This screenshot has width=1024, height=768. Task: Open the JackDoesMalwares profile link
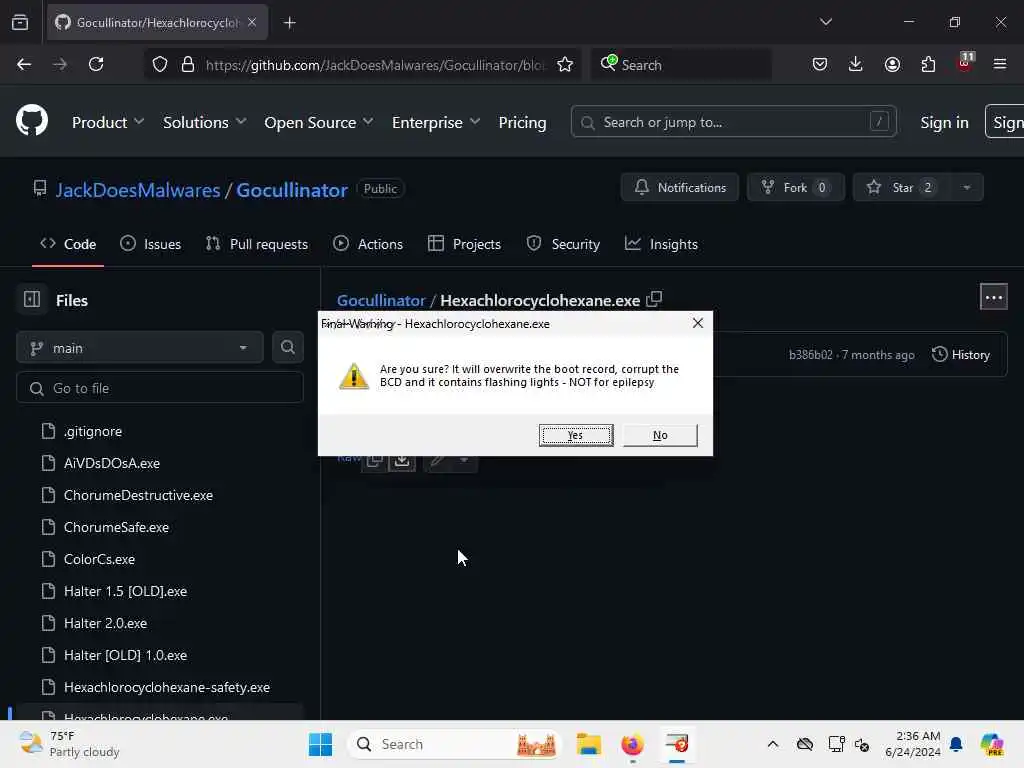pyautogui.click(x=138, y=189)
